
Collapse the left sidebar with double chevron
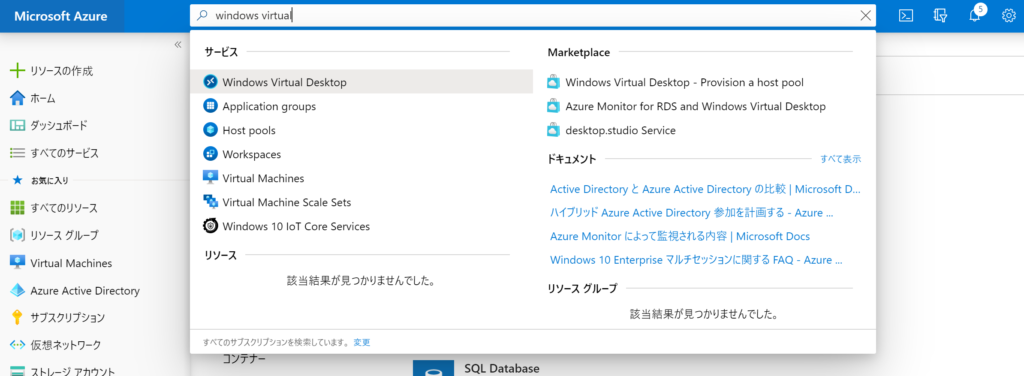click(178, 44)
